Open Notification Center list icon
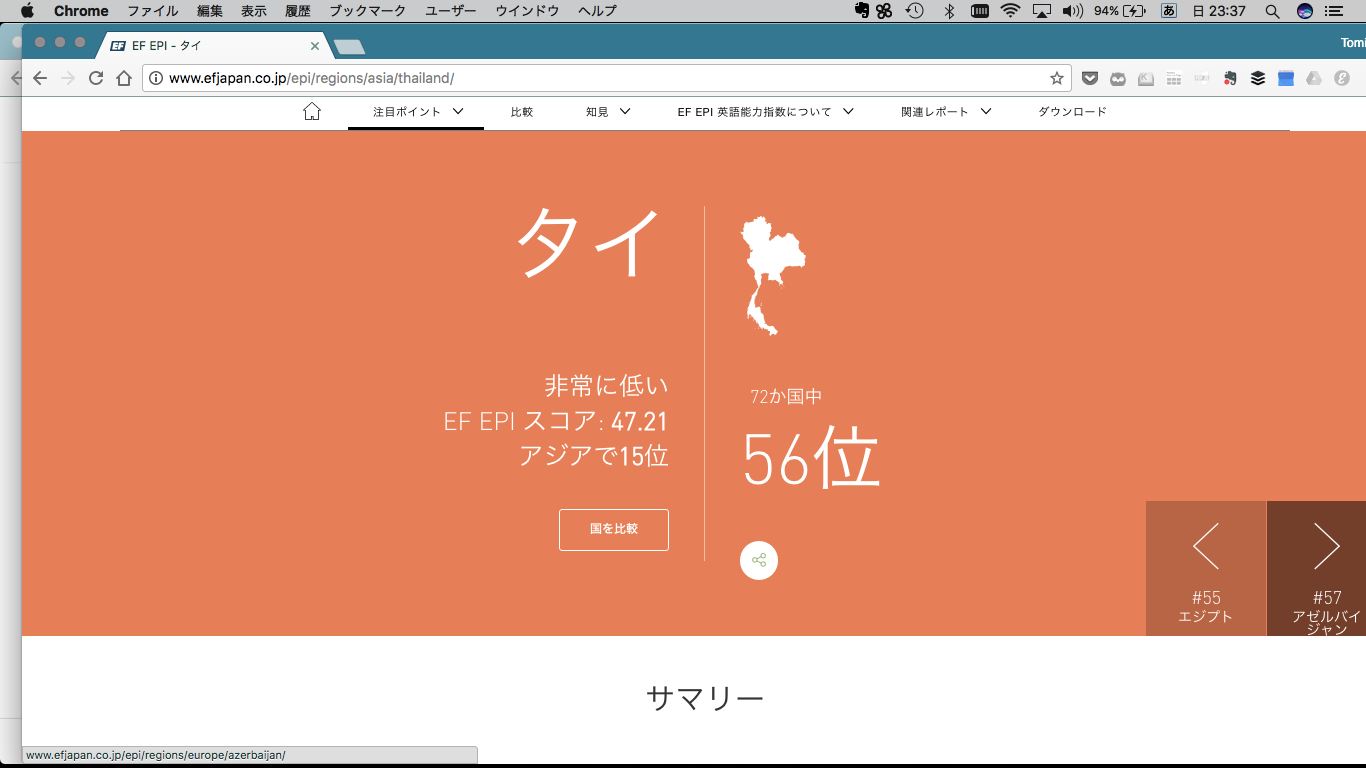Screen dimensions: 1366x768 [x=1334, y=11]
